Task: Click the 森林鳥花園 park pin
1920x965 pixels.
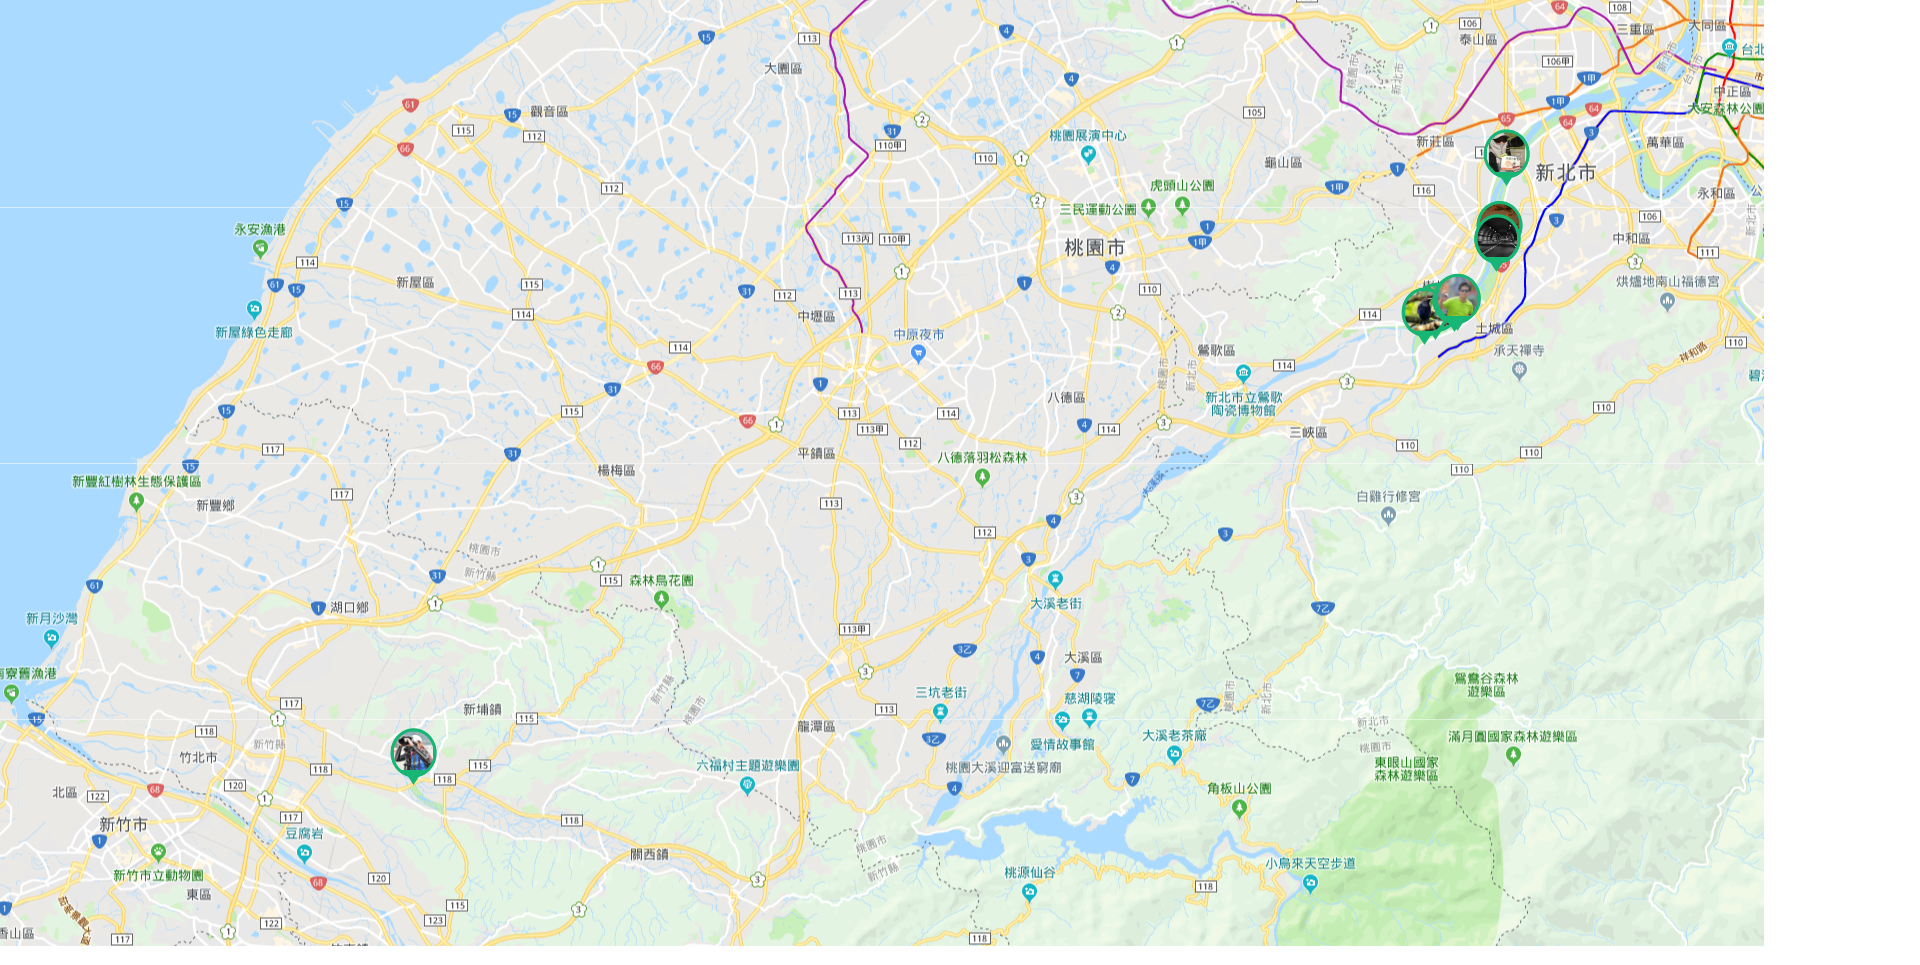Action: click(x=661, y=600)
